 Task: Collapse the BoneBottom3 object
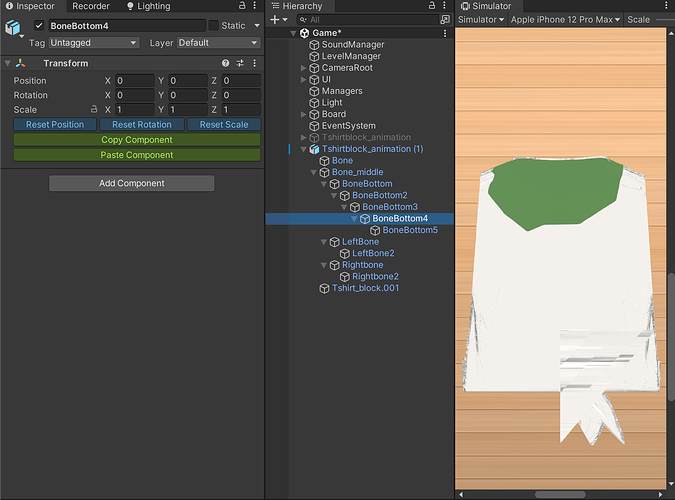(344, 207)
